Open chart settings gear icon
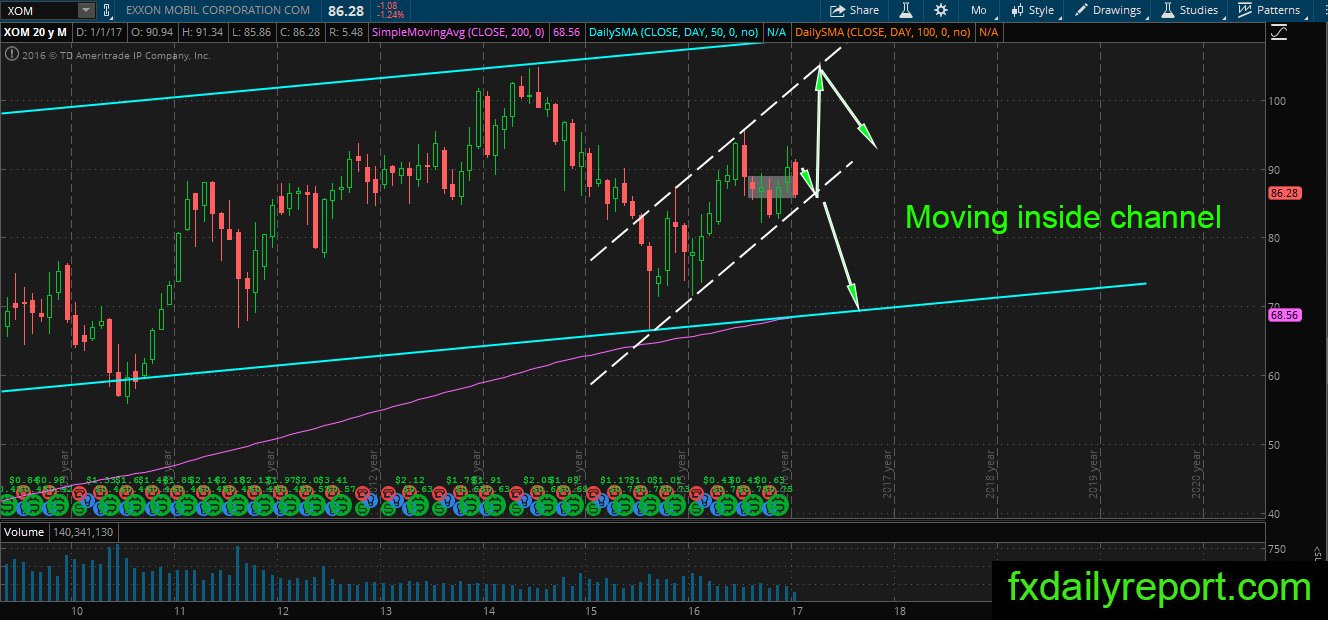Screen dimensions: 1328x620 tap(941, 10)
